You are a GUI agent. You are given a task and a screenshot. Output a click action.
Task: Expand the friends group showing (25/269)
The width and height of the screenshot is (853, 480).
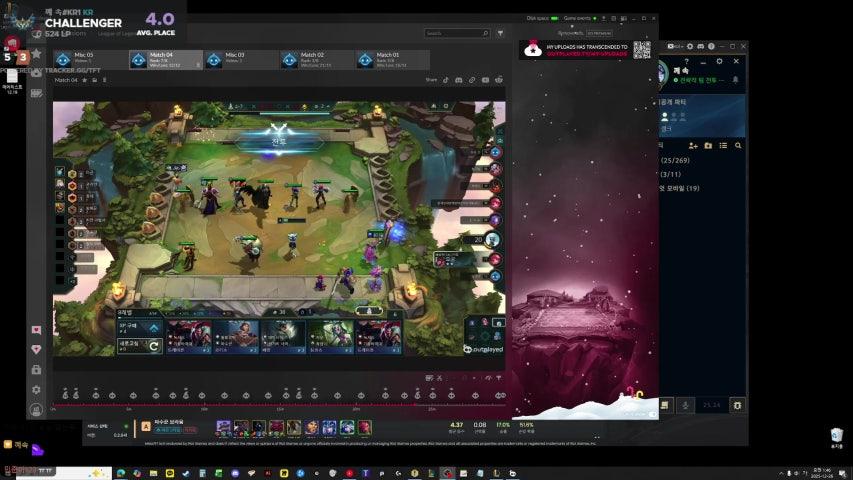coord(675,161)
